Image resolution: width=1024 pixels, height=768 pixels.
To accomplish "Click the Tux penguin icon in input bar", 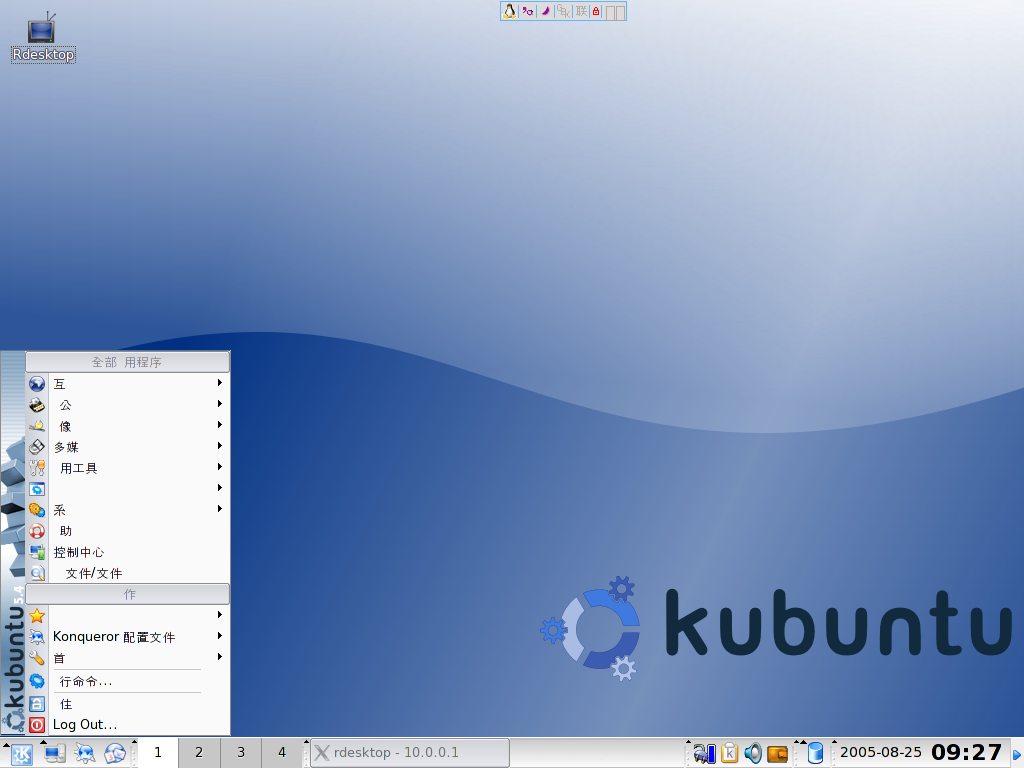I will pos(509,11).
